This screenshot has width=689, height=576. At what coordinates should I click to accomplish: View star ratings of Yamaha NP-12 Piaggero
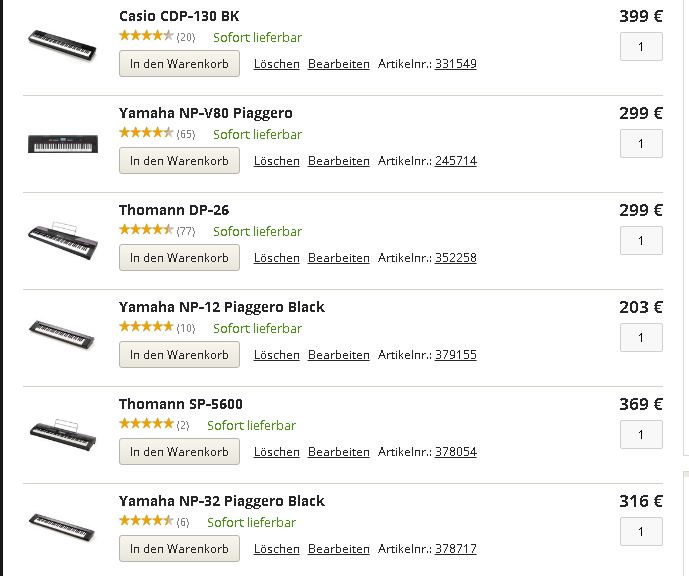146,326
